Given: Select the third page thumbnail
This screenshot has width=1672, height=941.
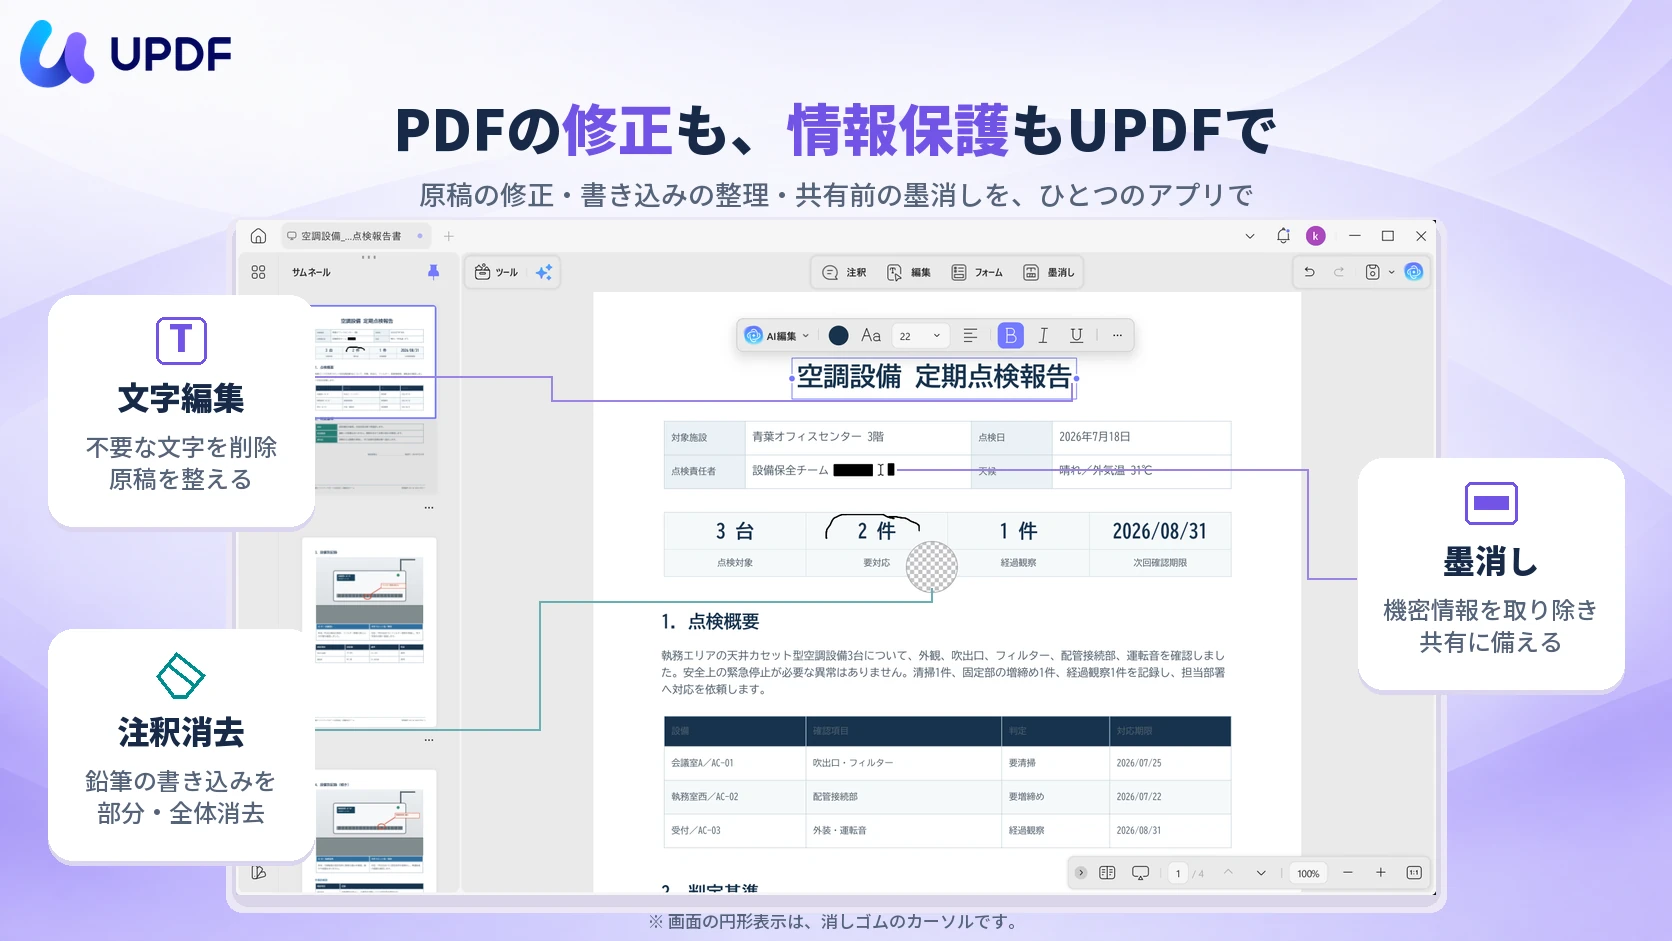Looking at the screenshot, I should tap(370, 832).
